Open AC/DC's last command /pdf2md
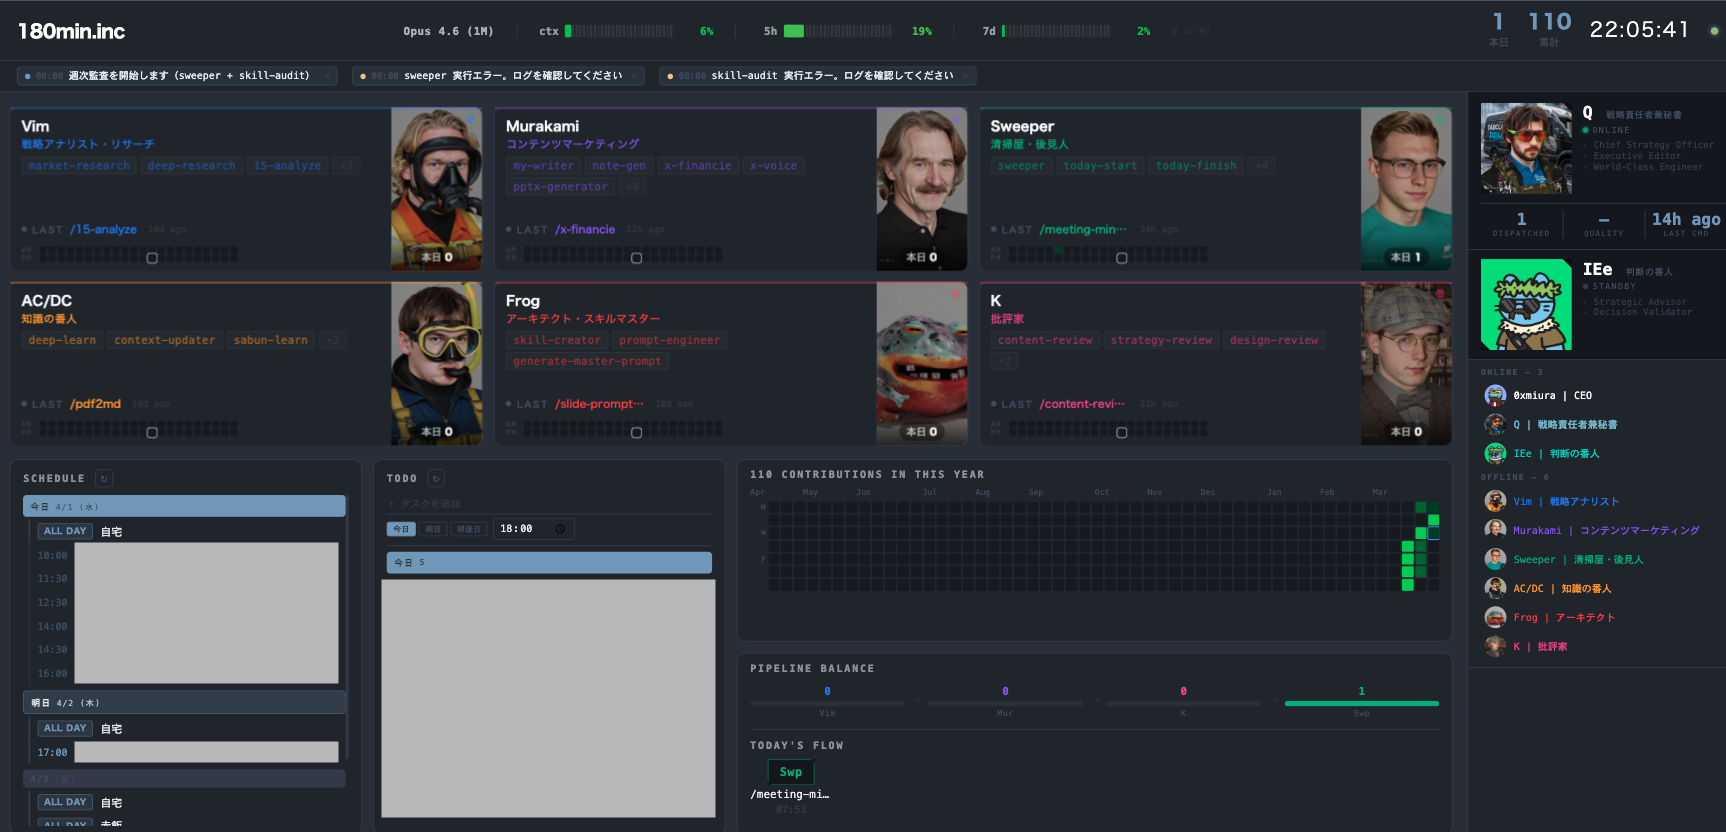This screenshot has height=832, width=1726. pyautogui.click(x=95, y=404)
